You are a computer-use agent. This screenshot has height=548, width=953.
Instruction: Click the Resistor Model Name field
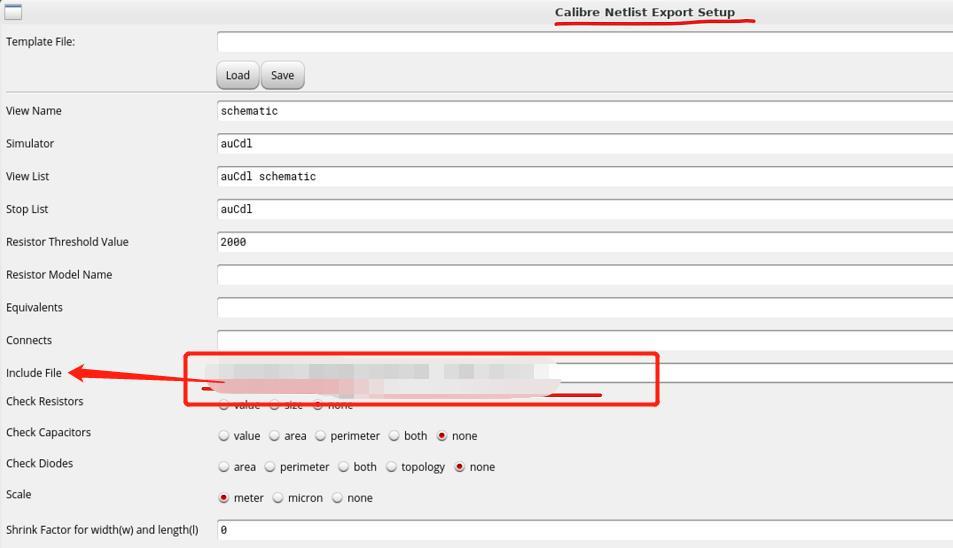pyautogui.click(x=584, y=275)
